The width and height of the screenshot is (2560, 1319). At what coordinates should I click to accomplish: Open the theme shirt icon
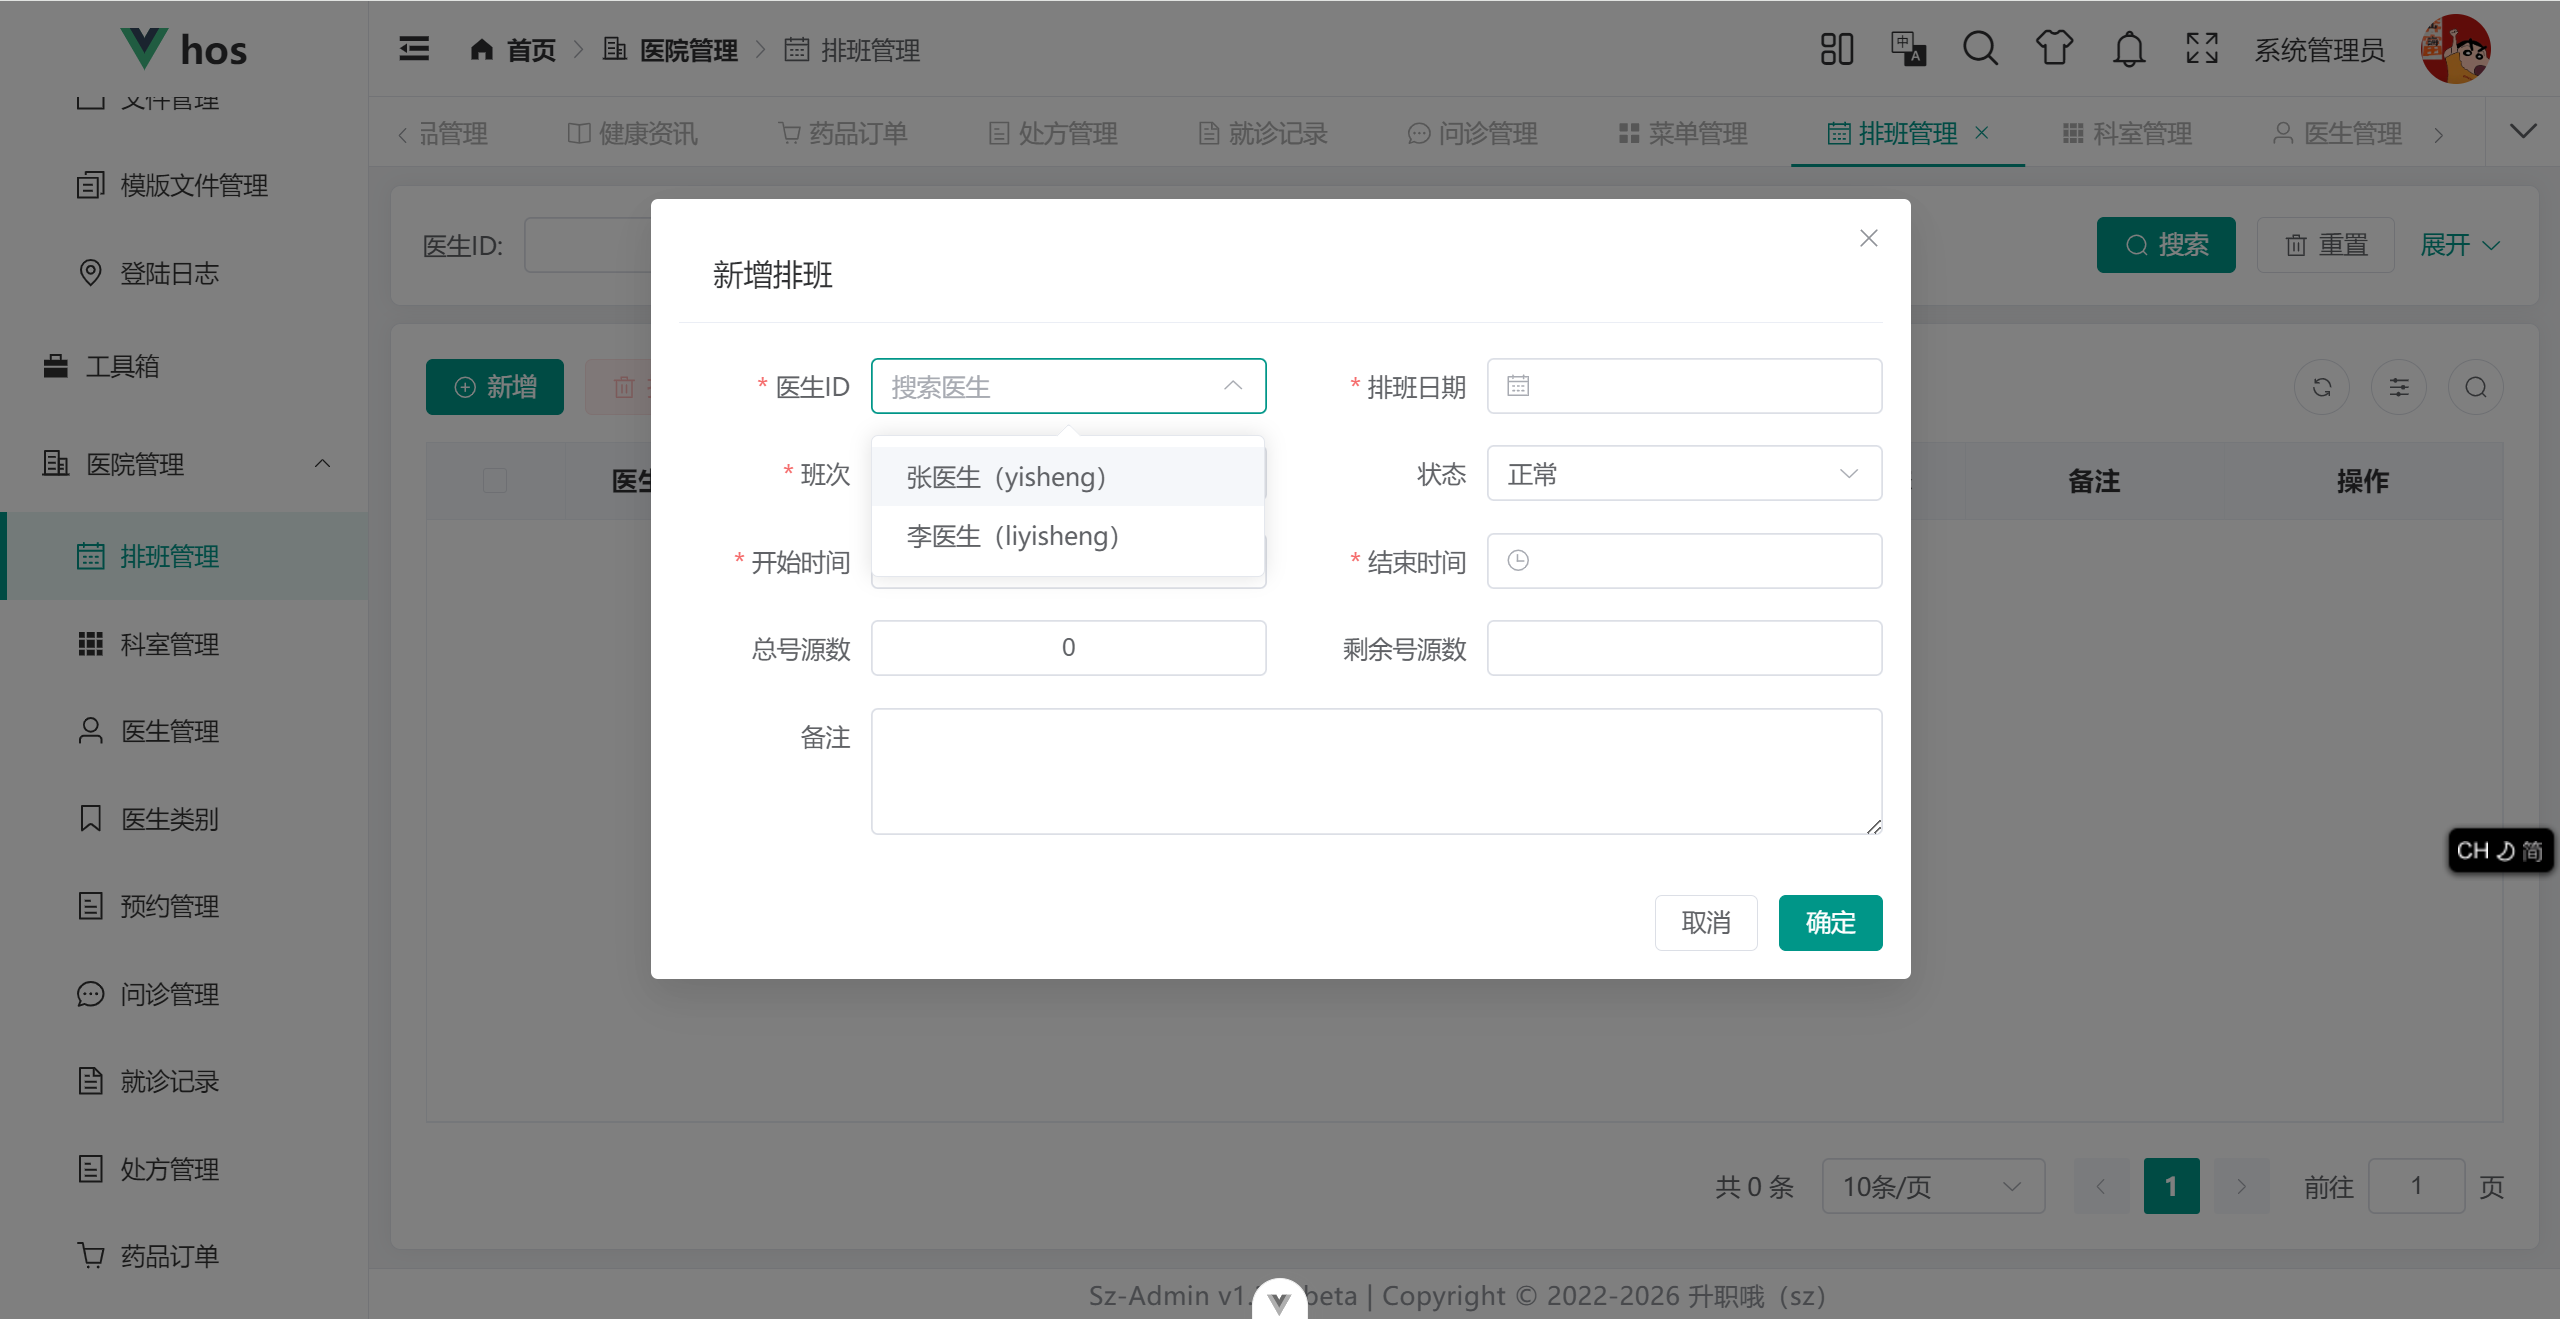pyautogui.click(x=2054, y=49)
